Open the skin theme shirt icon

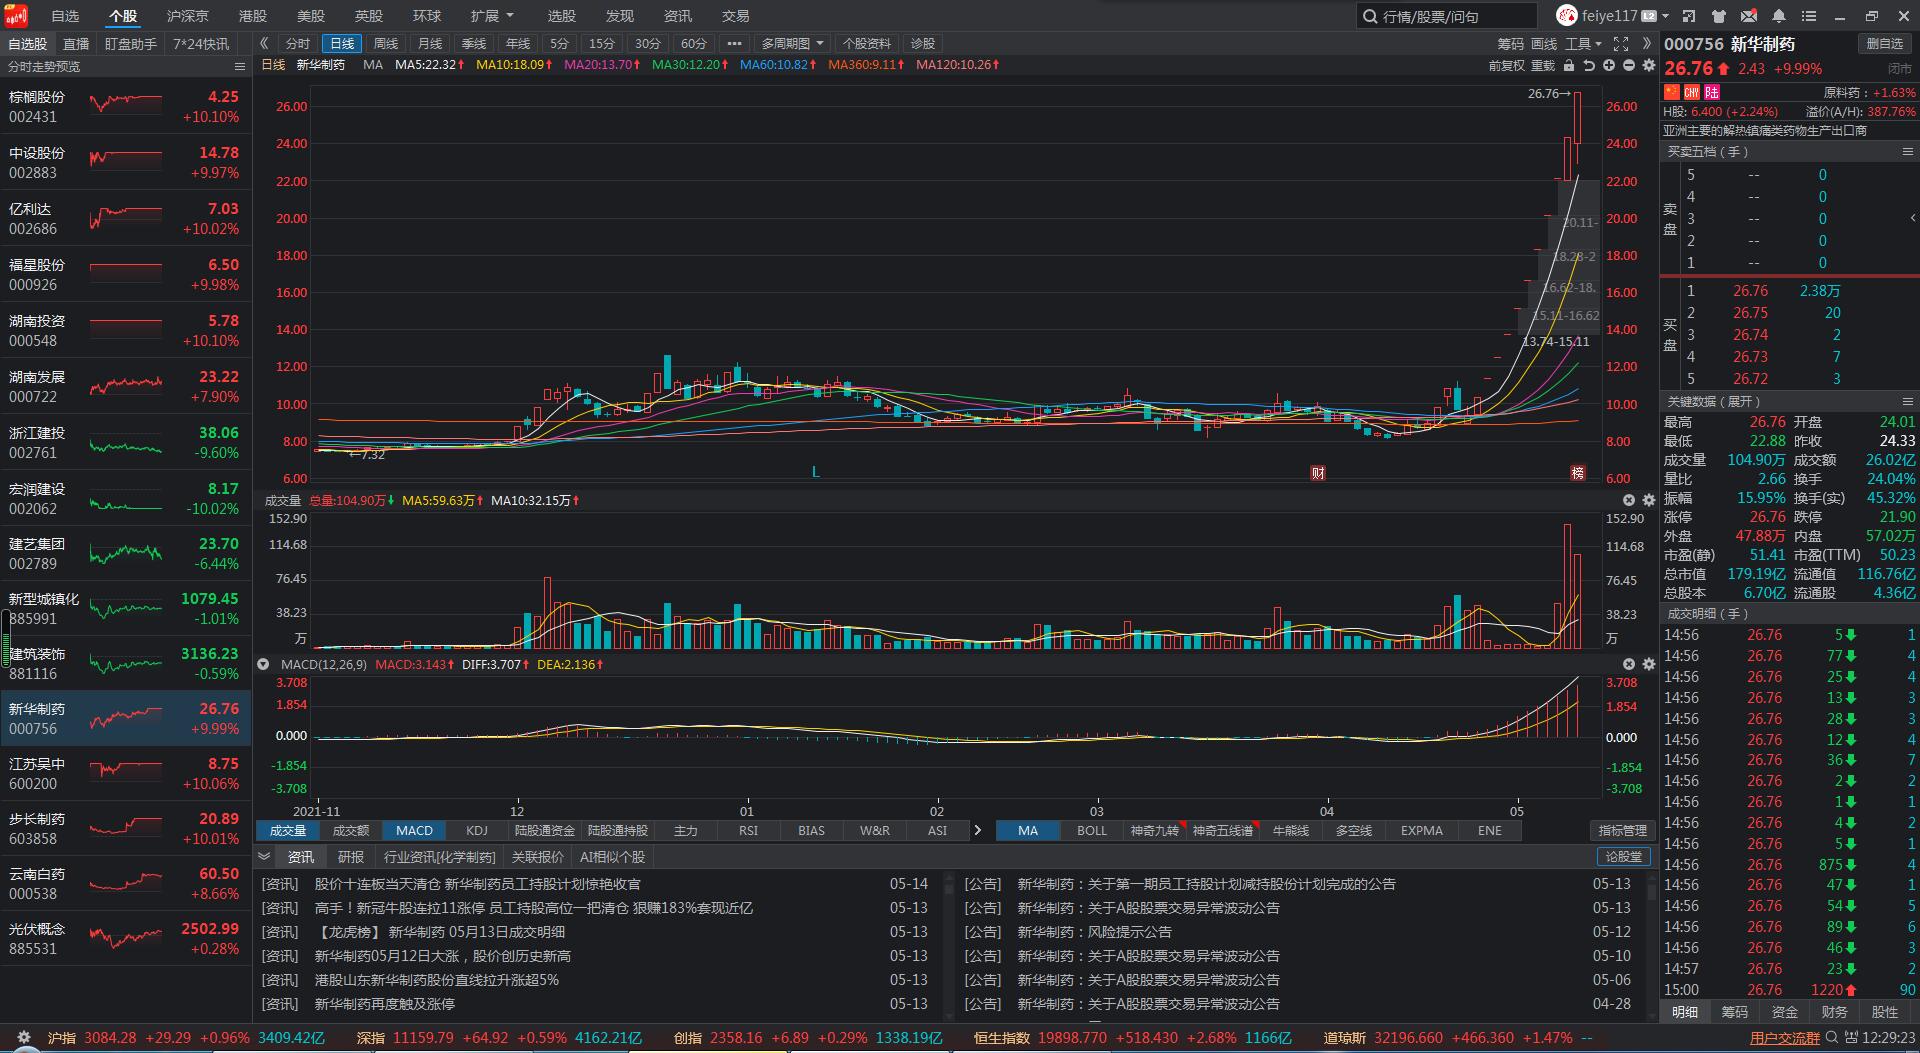(x=1719, y=16)
